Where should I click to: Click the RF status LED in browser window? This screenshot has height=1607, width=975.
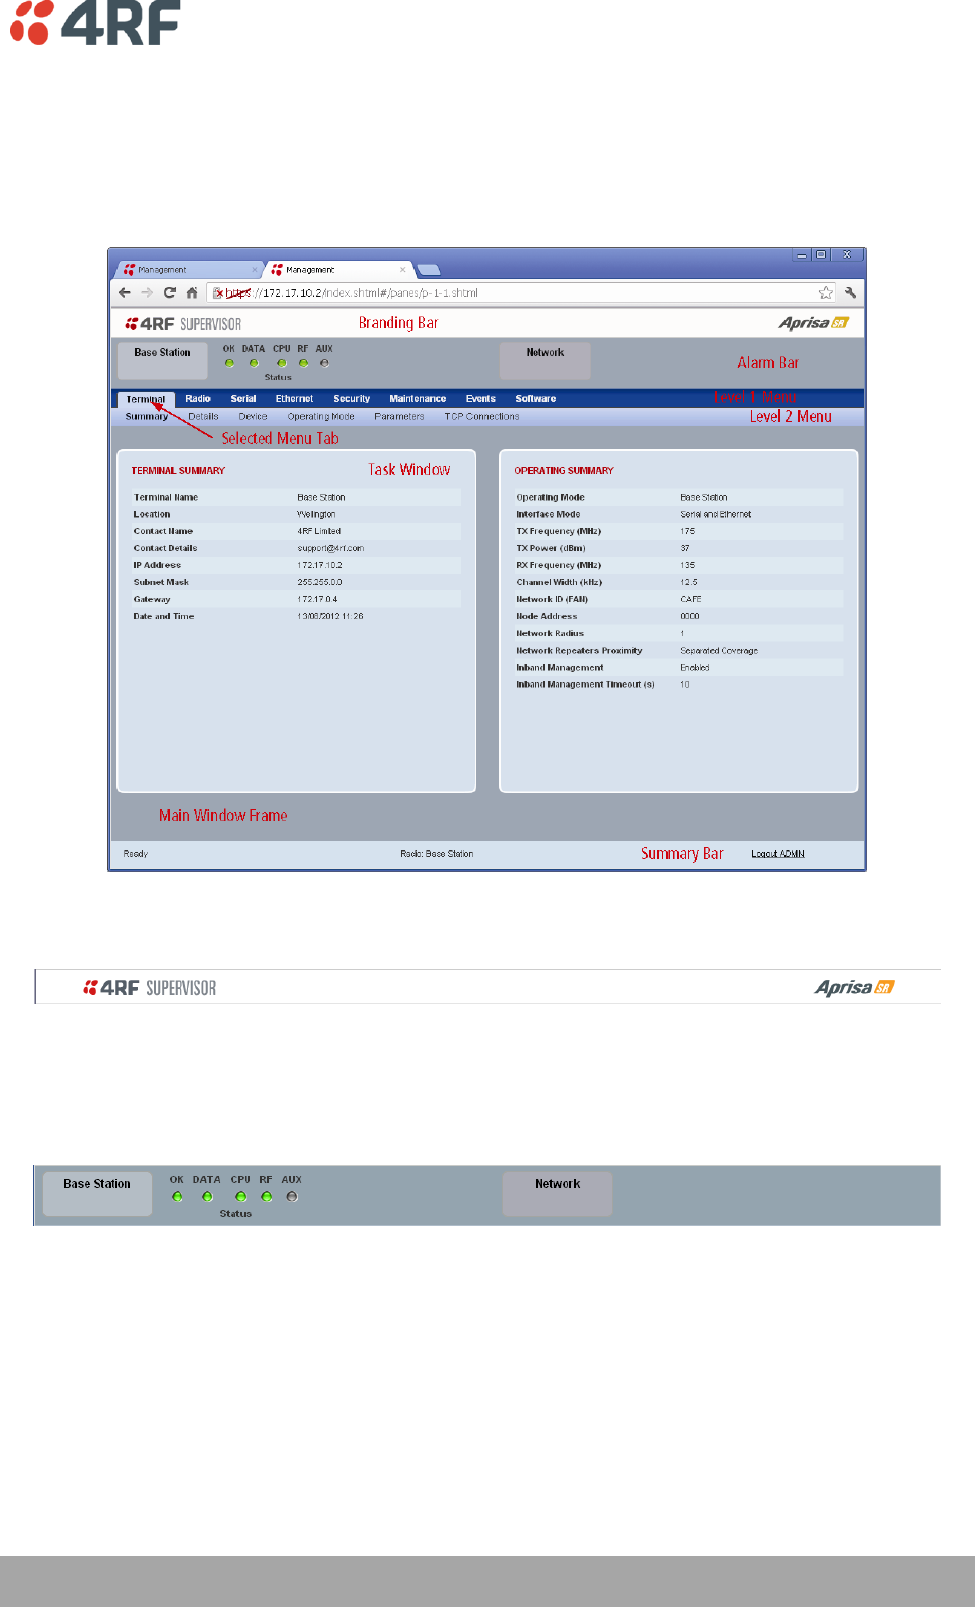point(303,363)
